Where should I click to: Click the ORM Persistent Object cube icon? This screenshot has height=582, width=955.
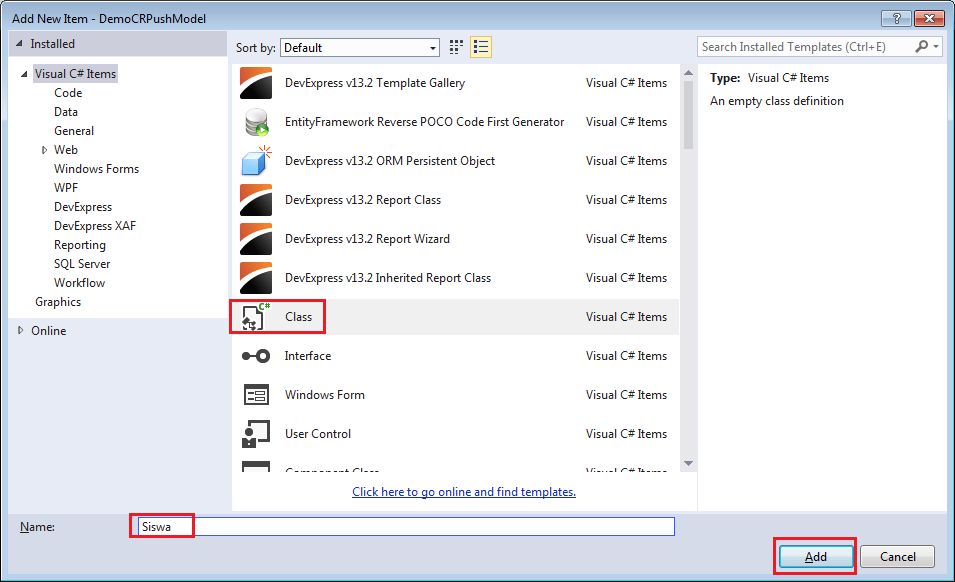pyautogui.click(x=256, y=161)
